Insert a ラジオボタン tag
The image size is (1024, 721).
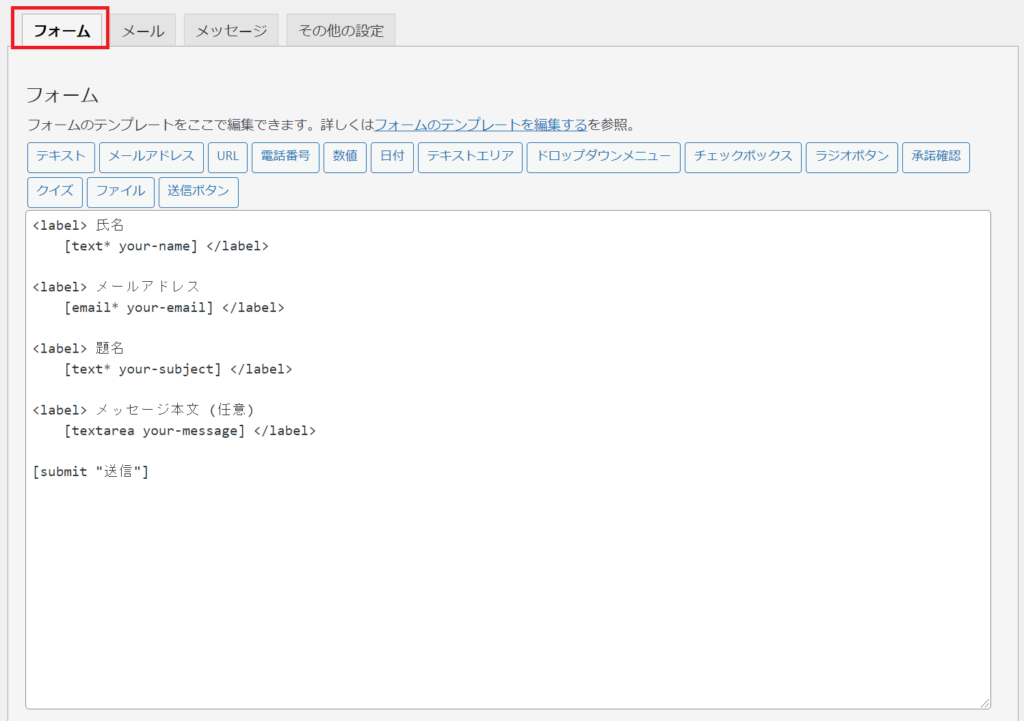[x=852, y=157]
